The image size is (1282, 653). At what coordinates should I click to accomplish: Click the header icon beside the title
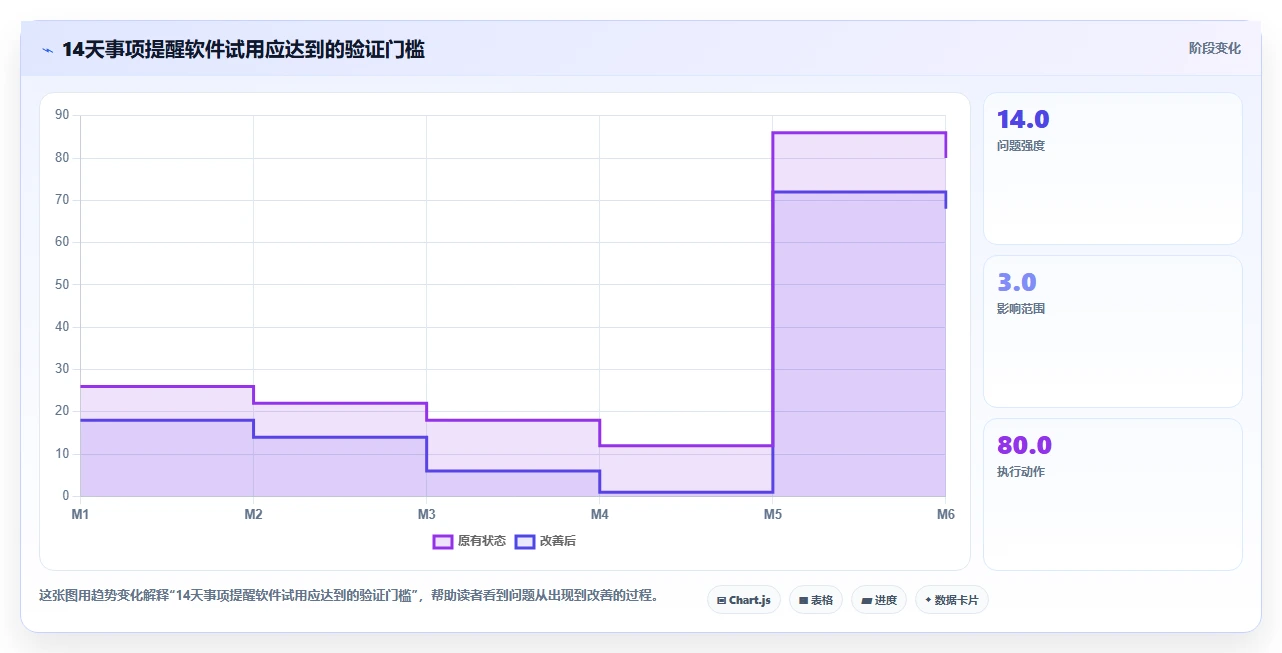click(47, 50)
